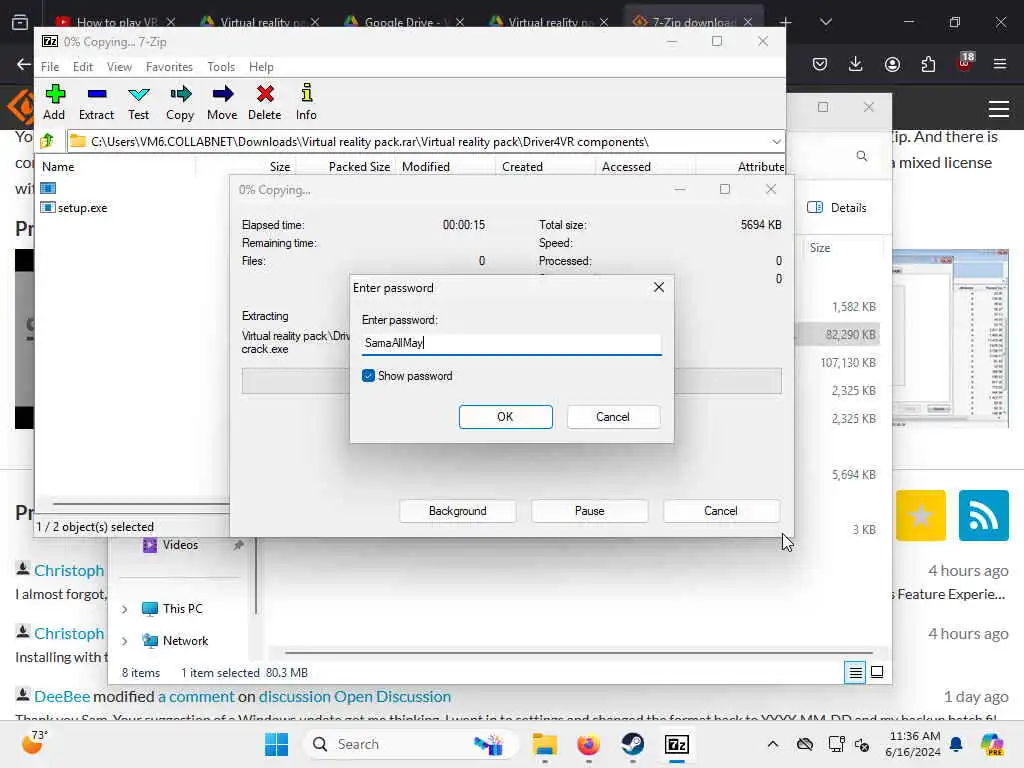Confirm password with OK button
The image size is (1024, 768).
(505, 417)
